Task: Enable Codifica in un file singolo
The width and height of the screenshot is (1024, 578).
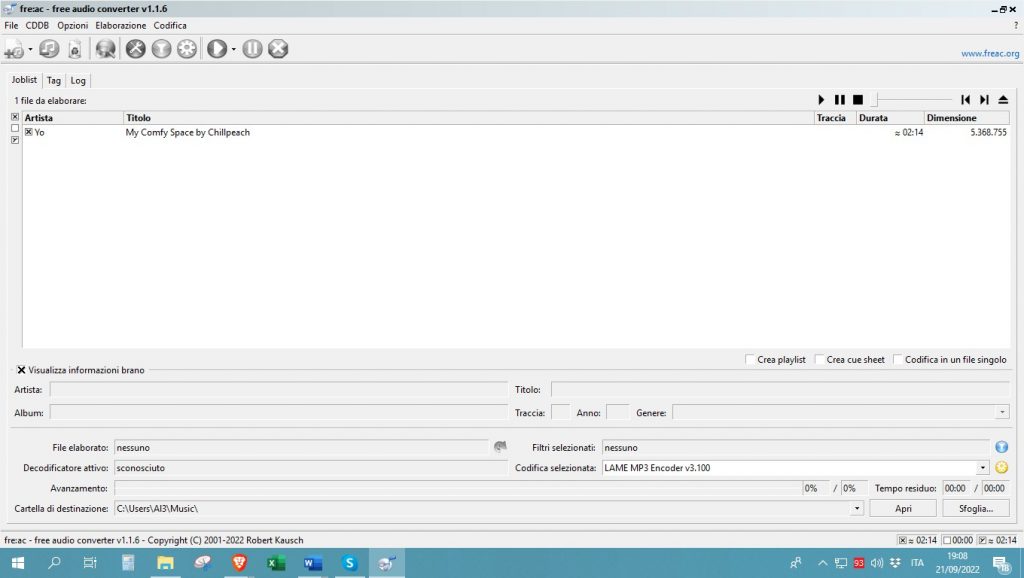Action: (x=898, y=360)
